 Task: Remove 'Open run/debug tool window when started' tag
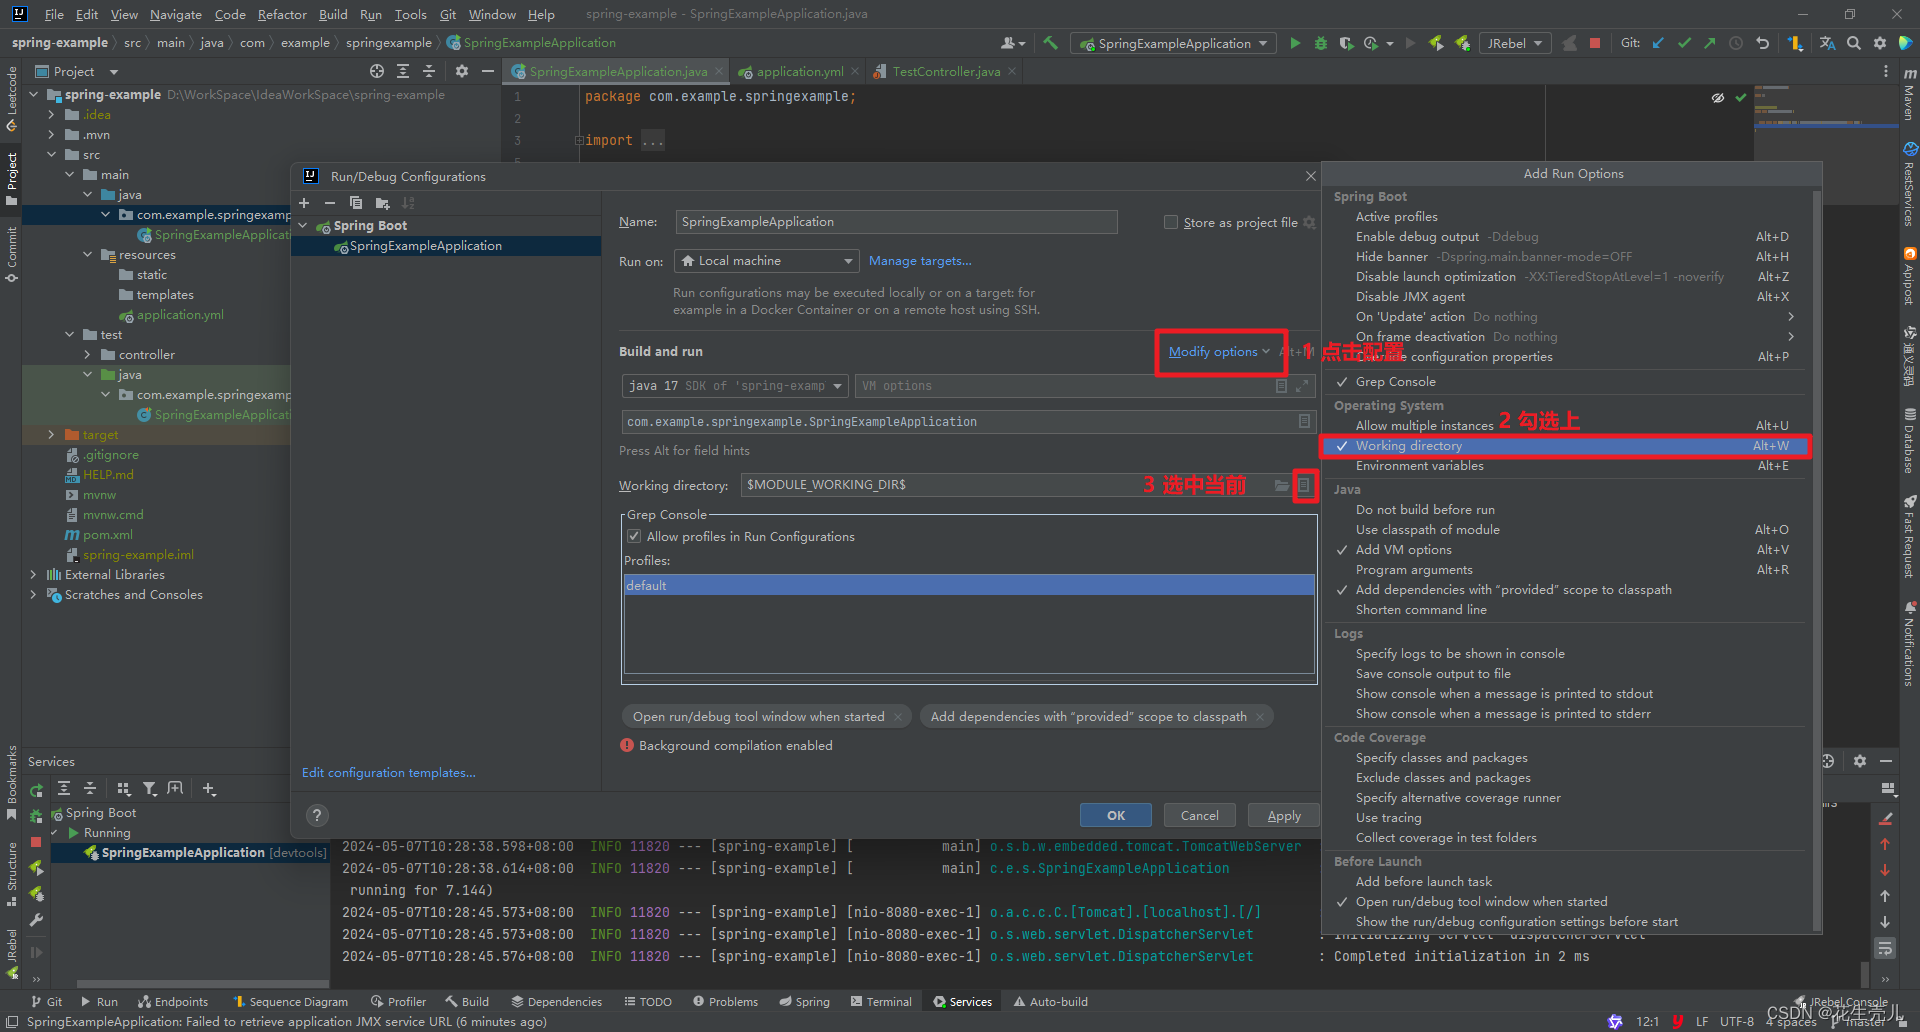[x=898, y=717]
